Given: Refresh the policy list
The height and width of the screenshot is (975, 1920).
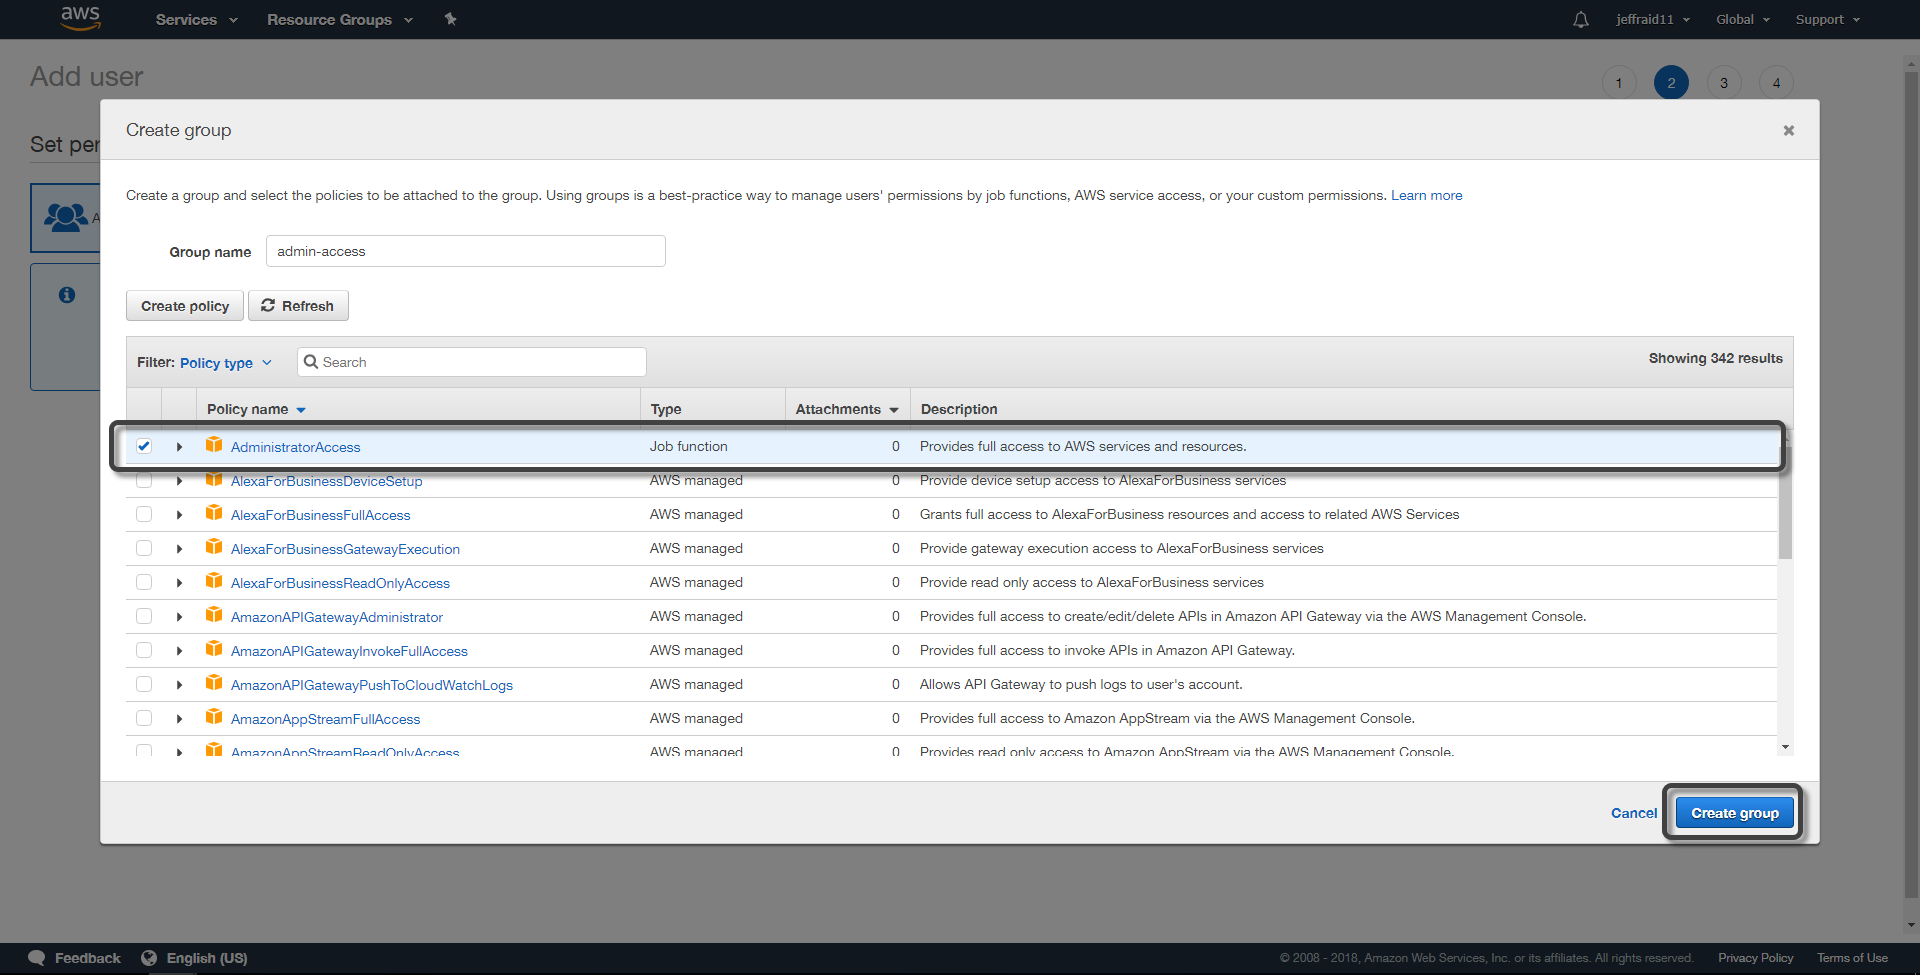Looking at the screenshot, I should [x=298, y=306].
